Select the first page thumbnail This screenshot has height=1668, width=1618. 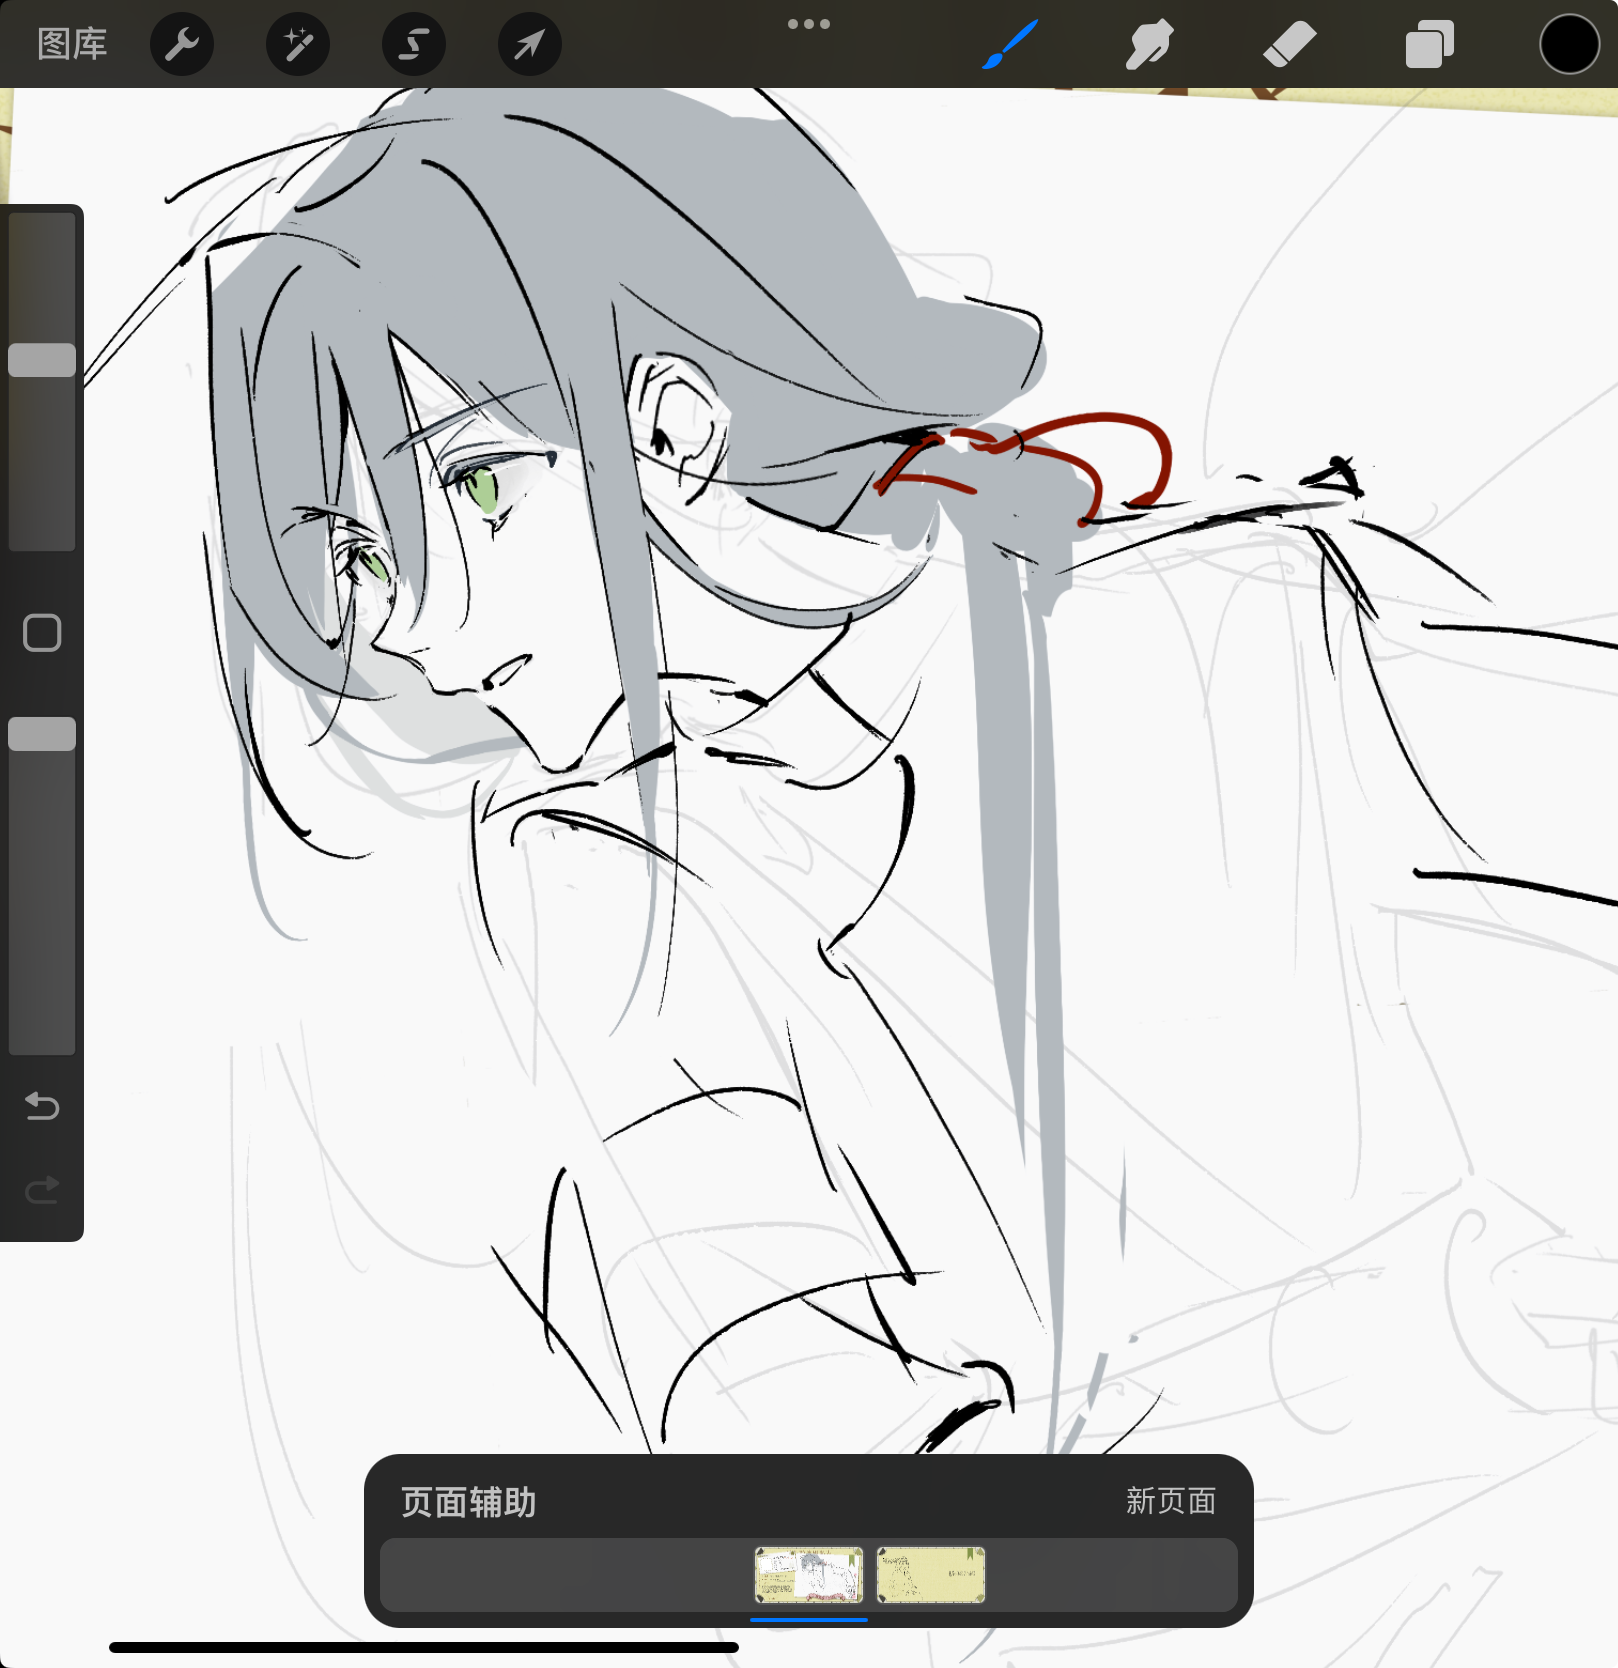[x=808, y=1575]
